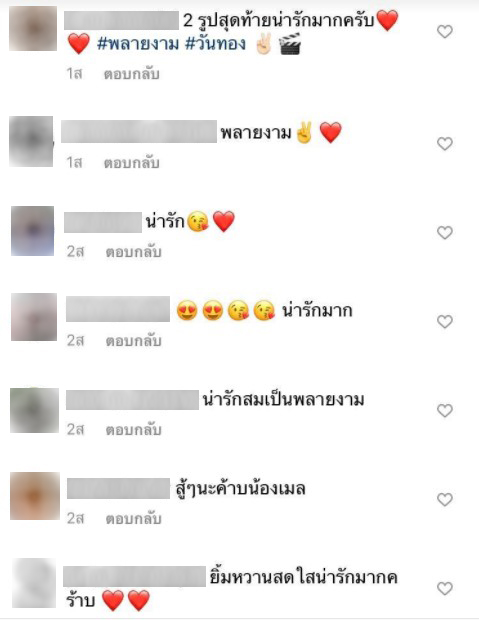
Task: Reply to the พลายงาม victory-hand comment
Action: click(132, 163)
